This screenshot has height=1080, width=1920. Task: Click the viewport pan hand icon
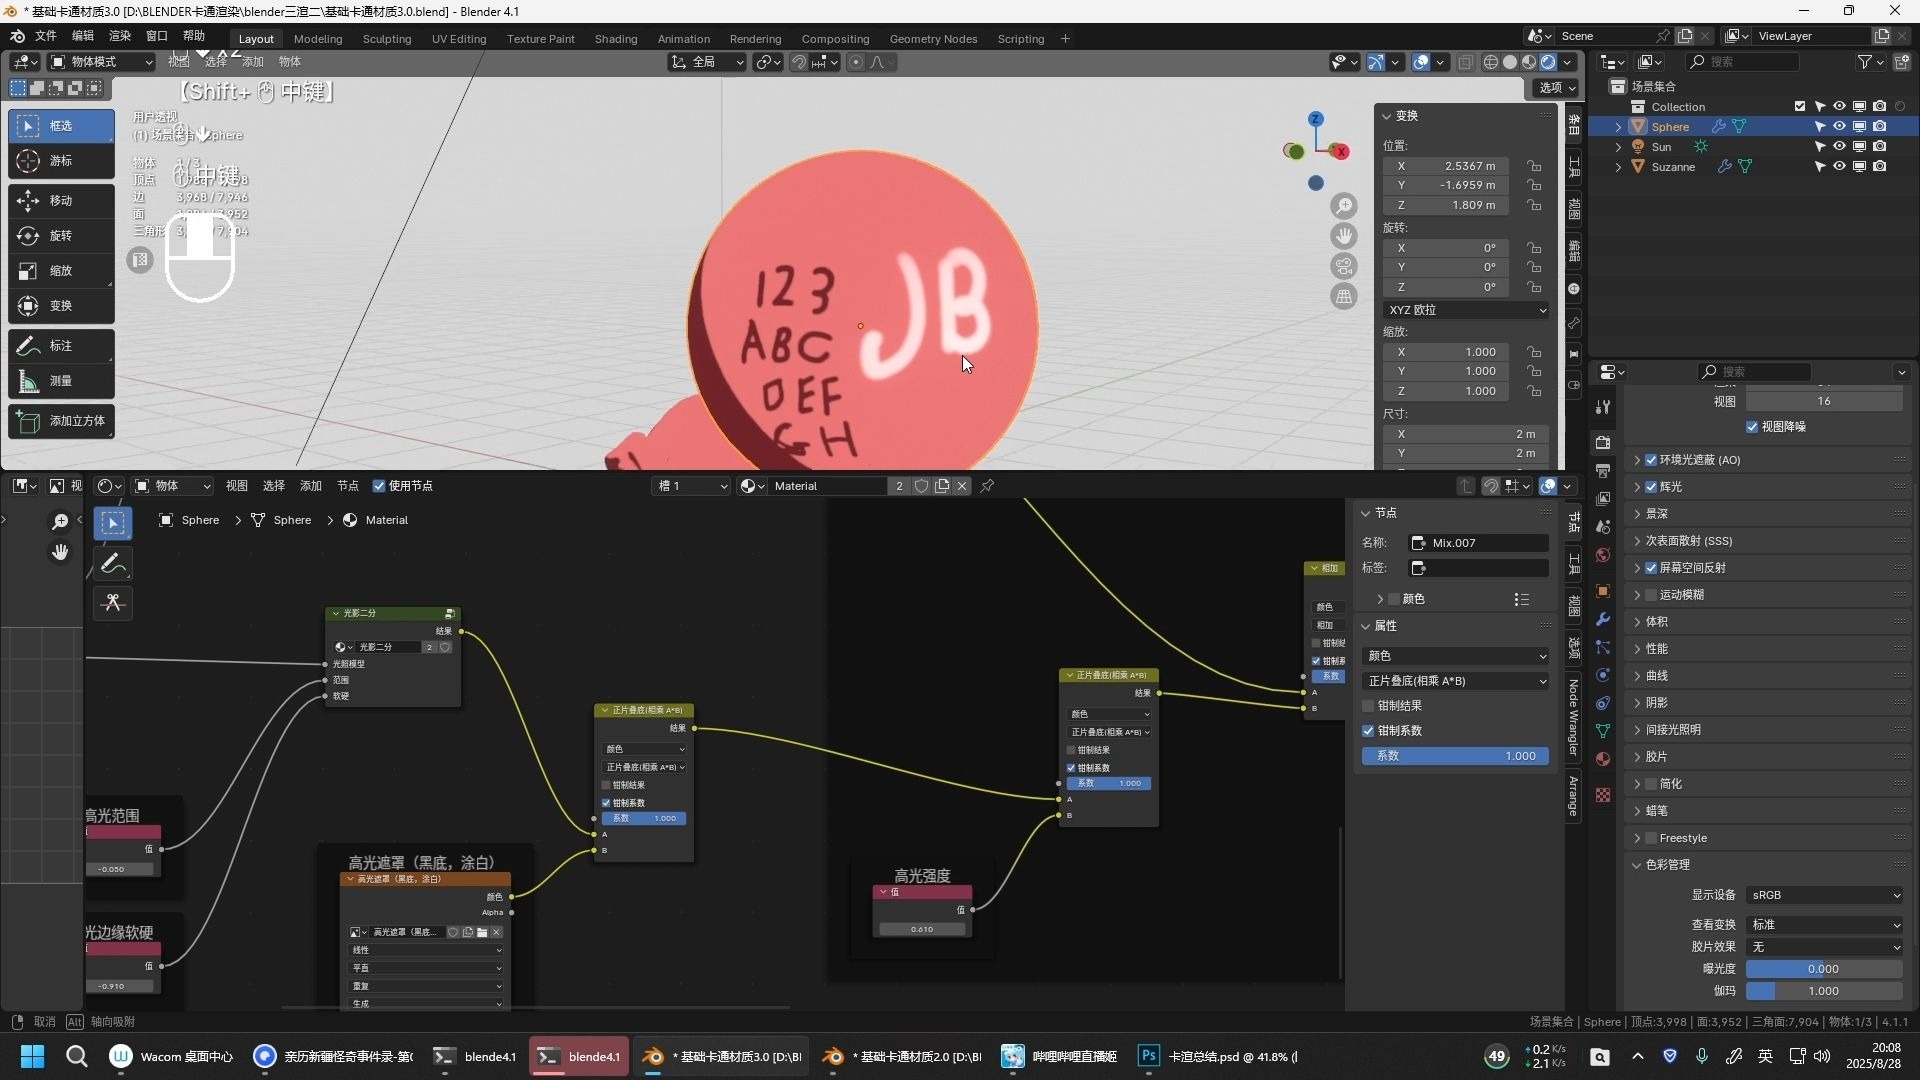pyautogui.click(x=1344, y=236)
